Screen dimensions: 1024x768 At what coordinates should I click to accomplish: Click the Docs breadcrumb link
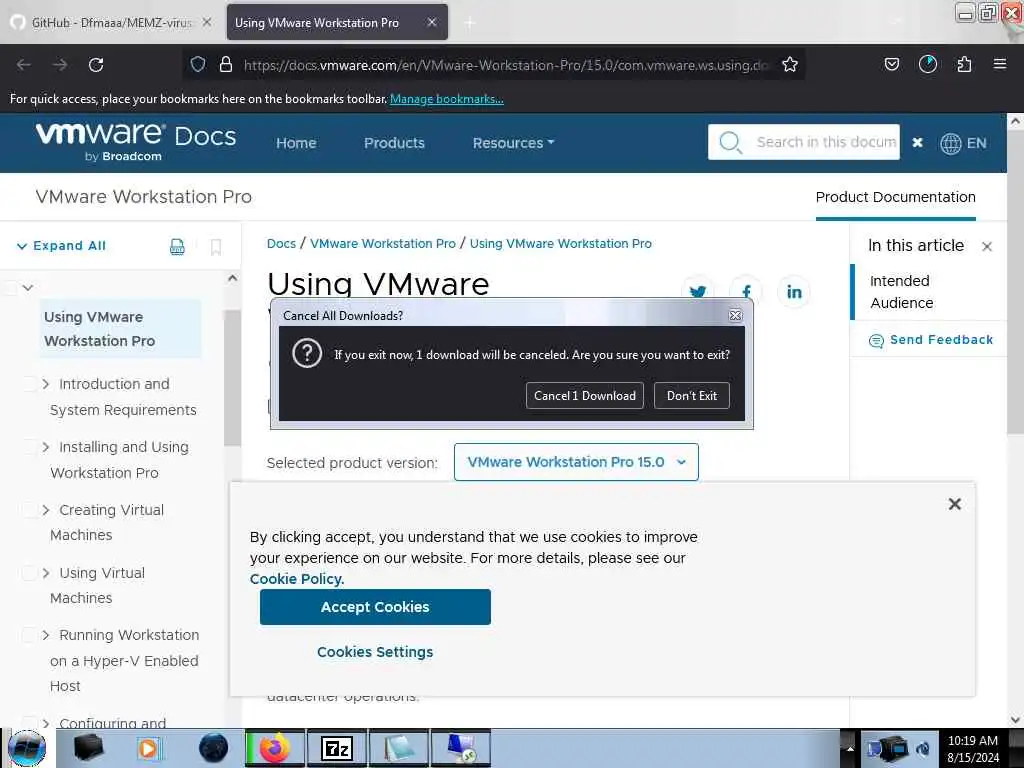pyautogui.click(x=281, y=244)
